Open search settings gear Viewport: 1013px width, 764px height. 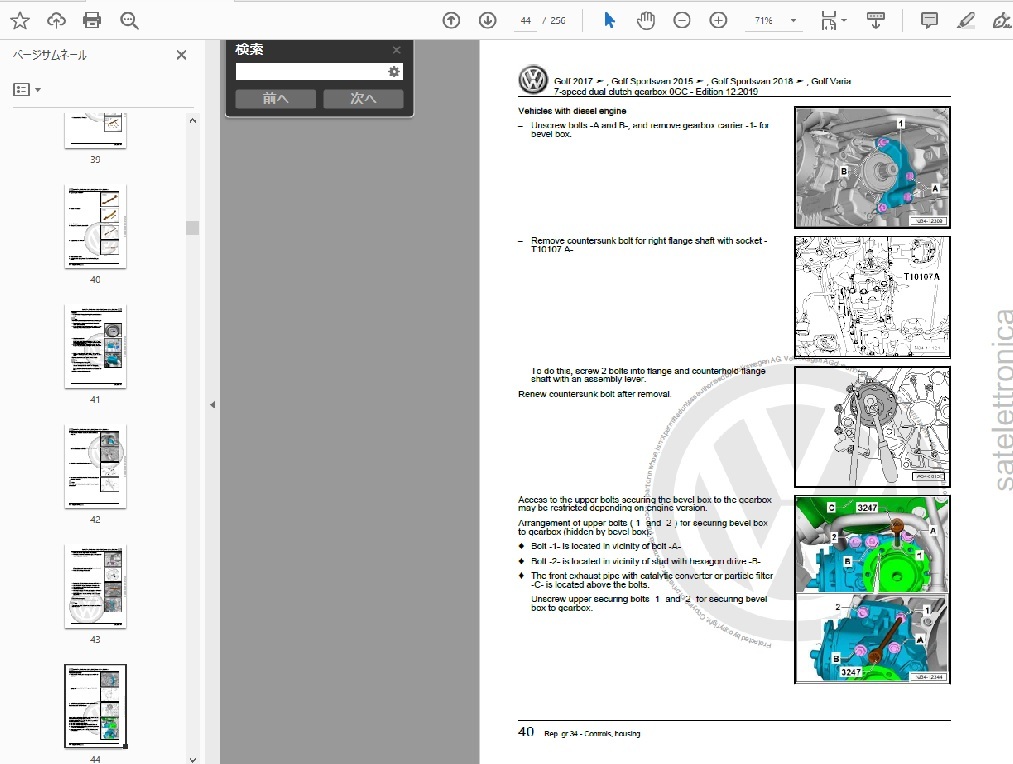coord(394,72)
